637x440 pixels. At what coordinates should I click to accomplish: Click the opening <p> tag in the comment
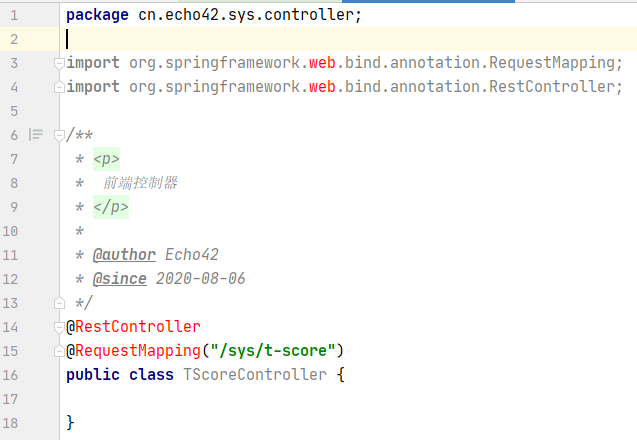click(x=105, y=159)
